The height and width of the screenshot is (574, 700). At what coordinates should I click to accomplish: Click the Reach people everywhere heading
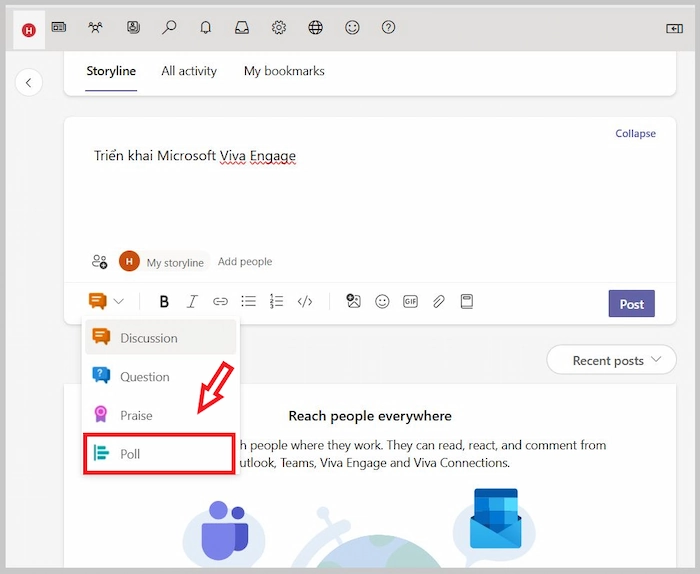(370, 416)
